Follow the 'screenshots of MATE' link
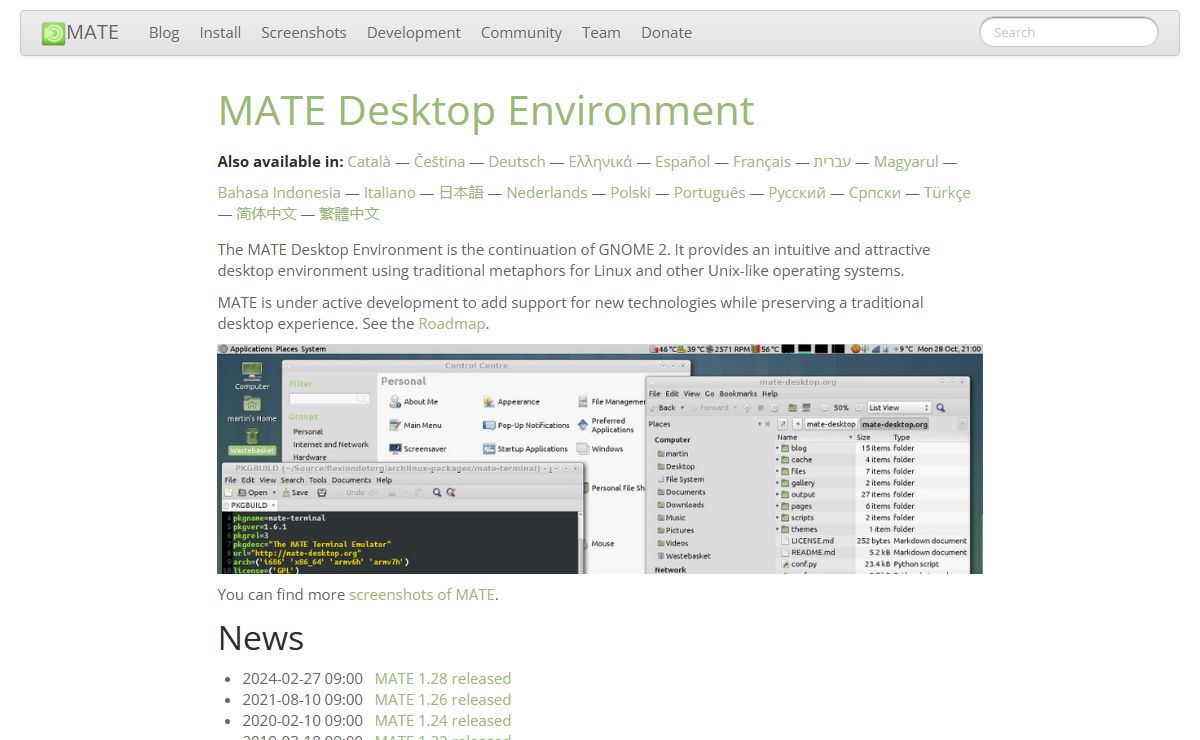1200x740 pixels. [x=422, y=594]
